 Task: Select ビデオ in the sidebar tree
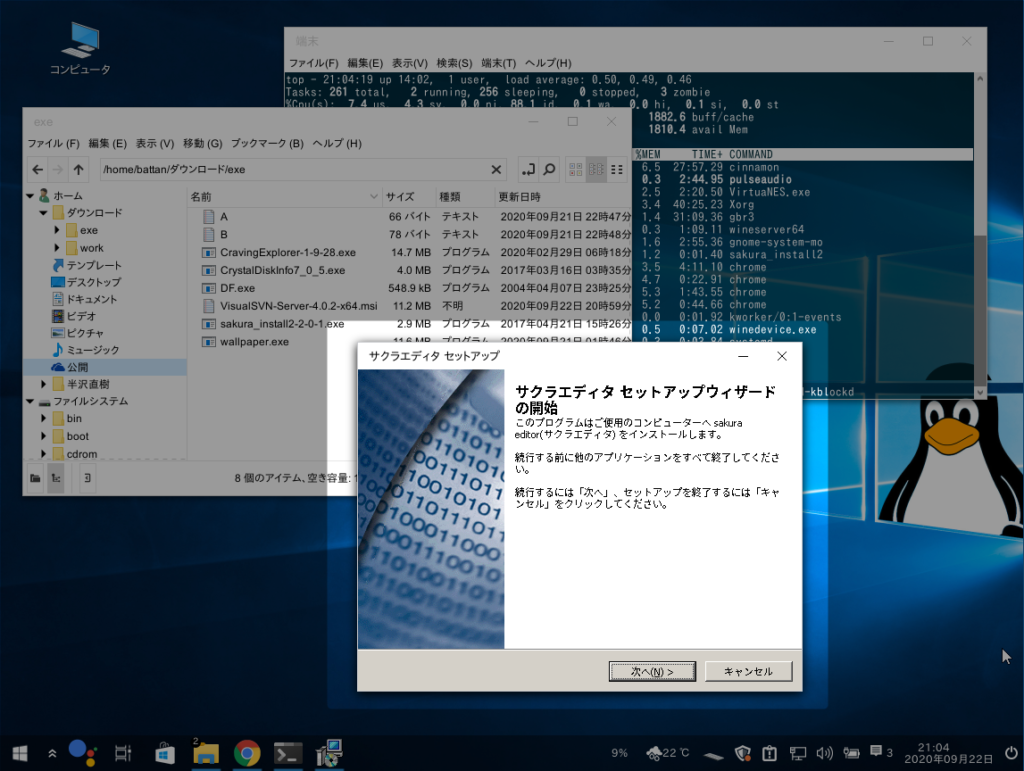pyautogui.click(x=81, y=316)
